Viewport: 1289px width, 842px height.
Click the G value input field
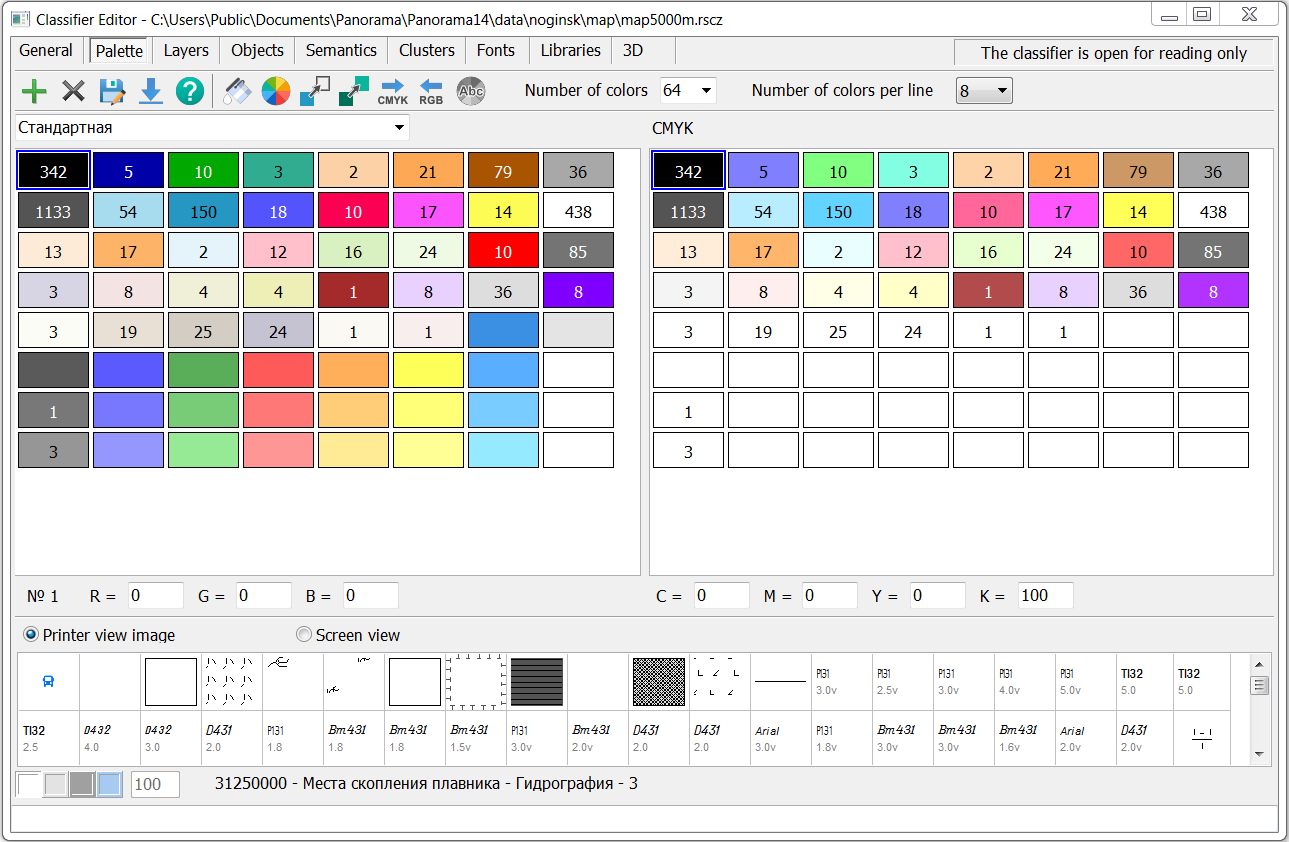pyautogui.click(x=263, y=596)
